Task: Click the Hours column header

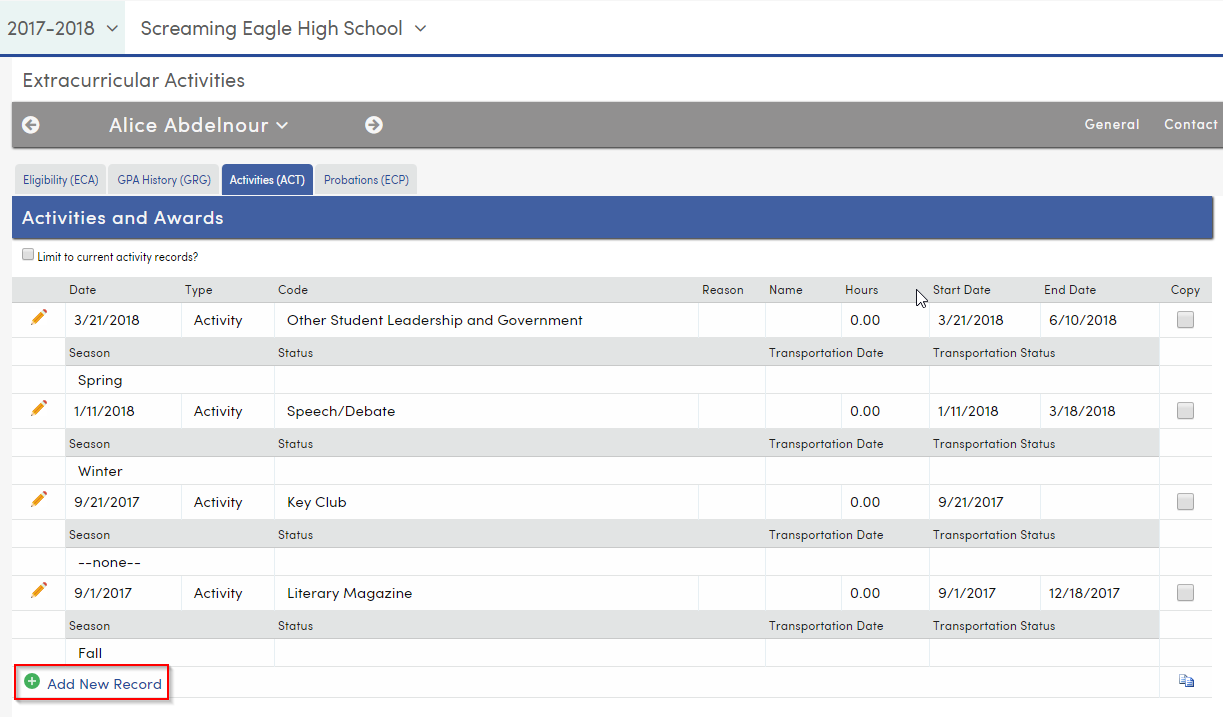Action: pos(861,290)
